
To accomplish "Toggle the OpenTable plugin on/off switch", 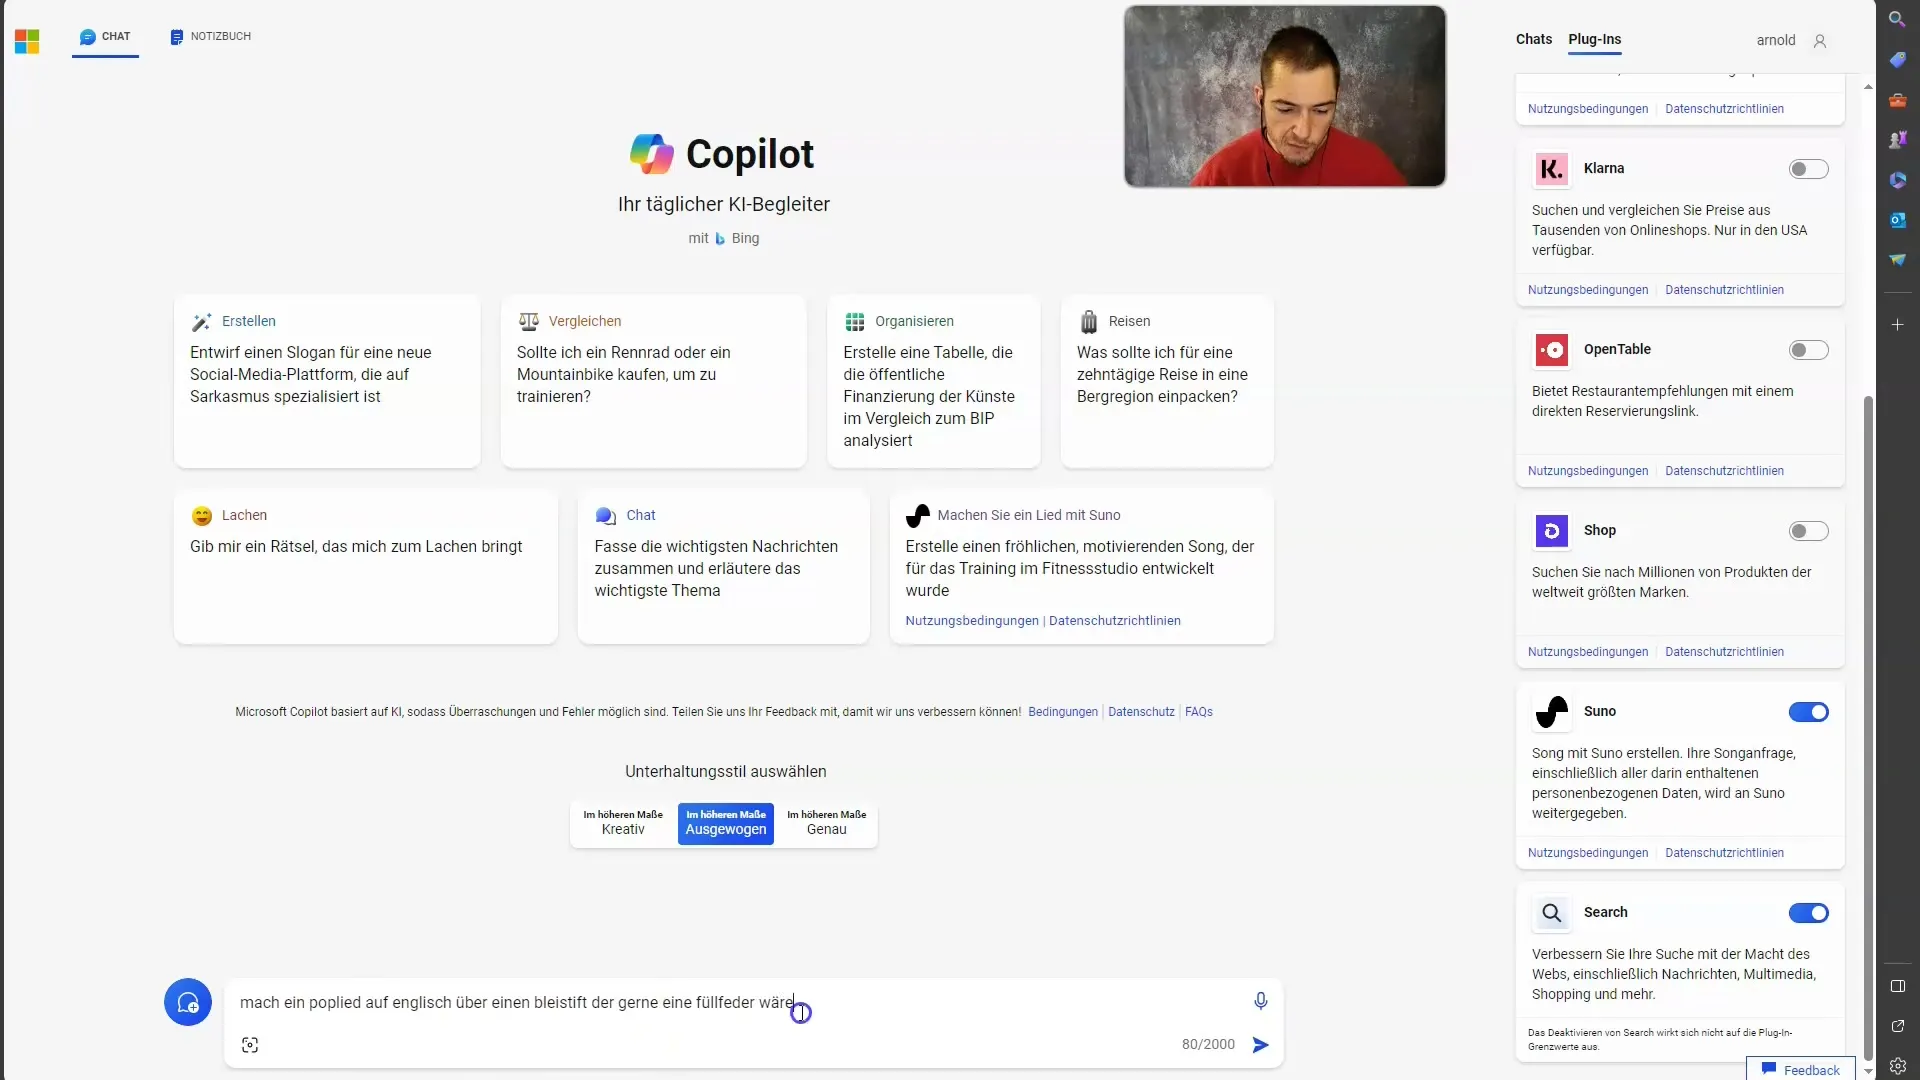I will pos(1808,349).
